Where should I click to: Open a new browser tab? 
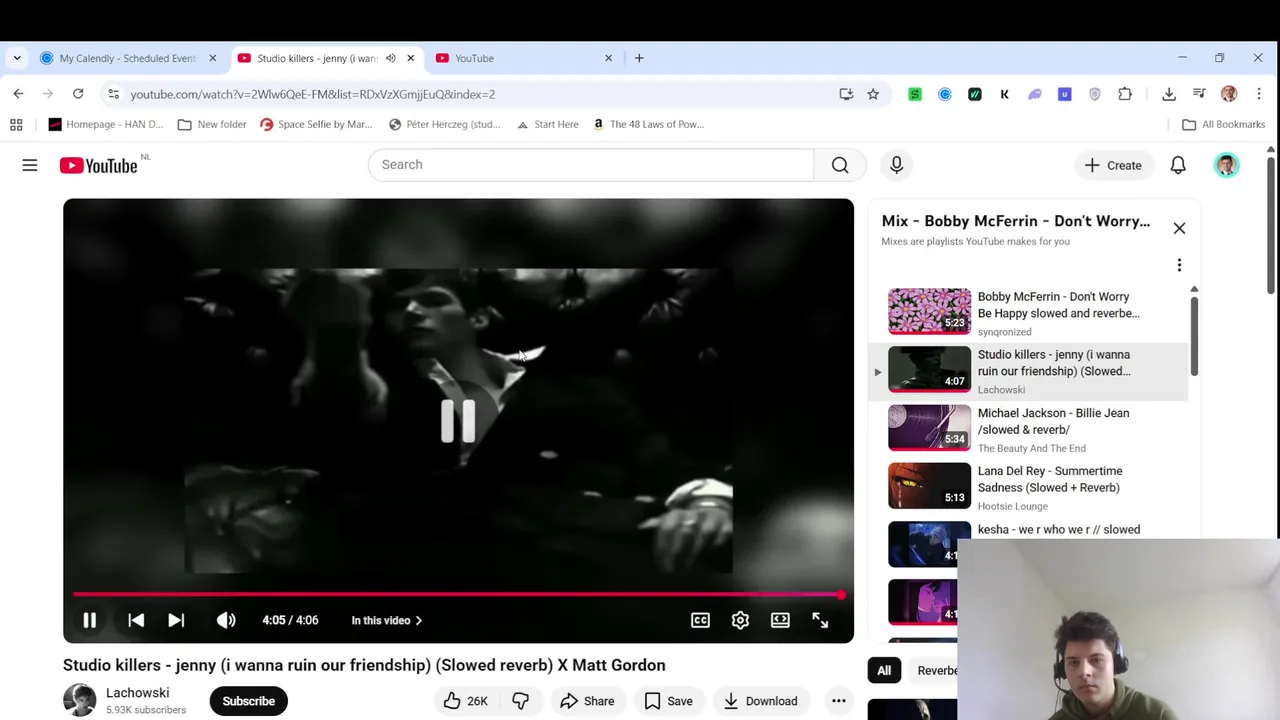(x=639, y=58)
